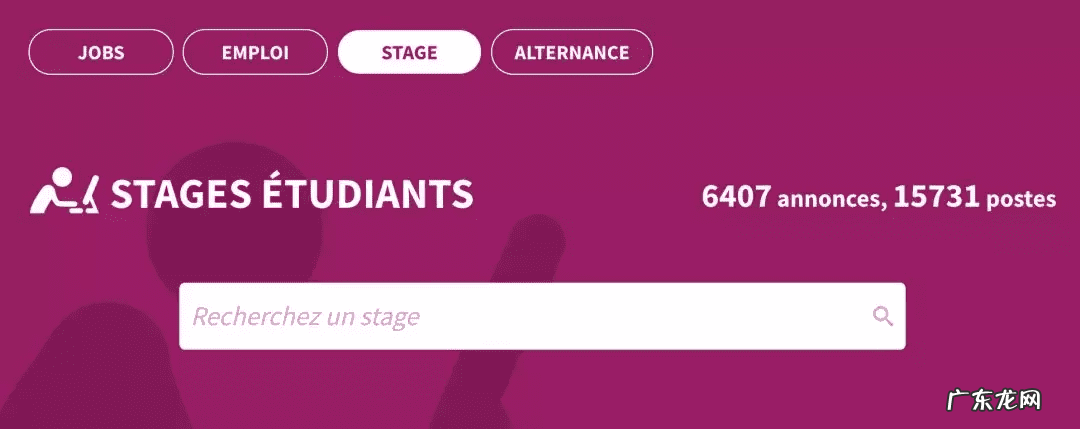1080x429 pixels.
Task: Click the student-at-desk icon beside the heading
Action: coord(64,192)
